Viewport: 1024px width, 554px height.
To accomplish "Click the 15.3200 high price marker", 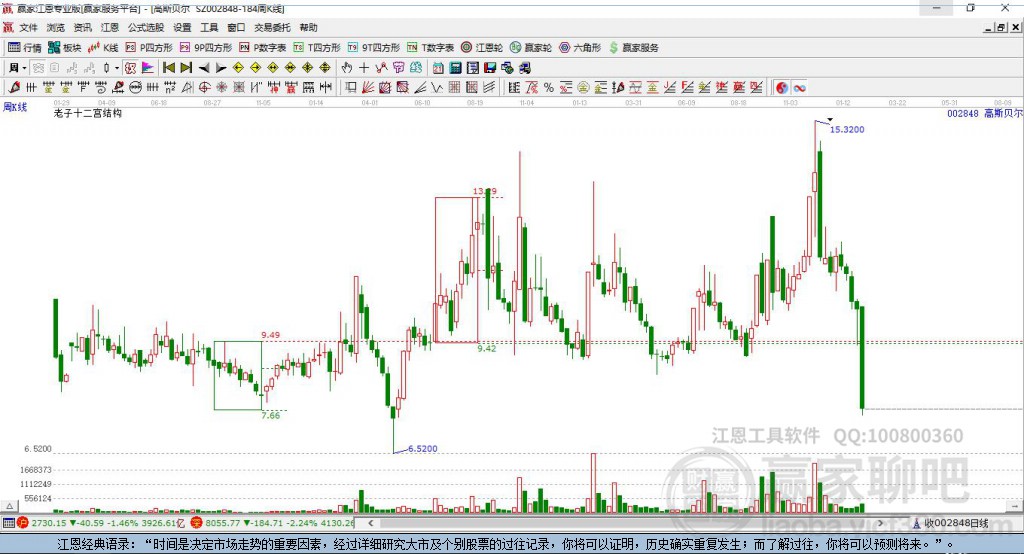I will tap(847, 129).
